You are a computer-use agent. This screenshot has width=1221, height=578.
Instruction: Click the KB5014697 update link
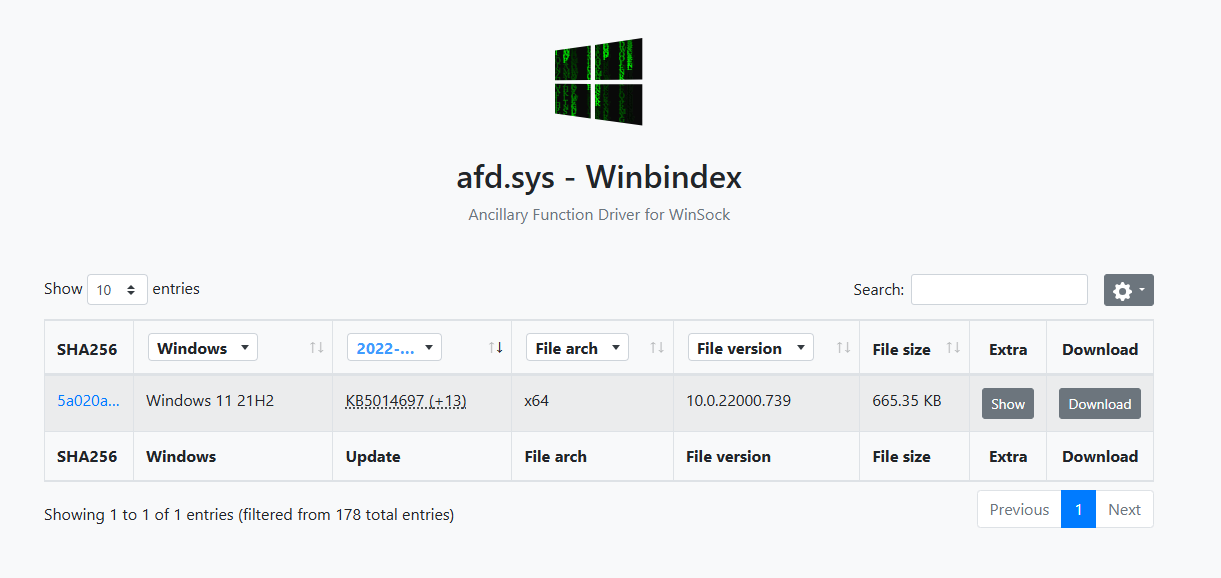pos(406,401)
